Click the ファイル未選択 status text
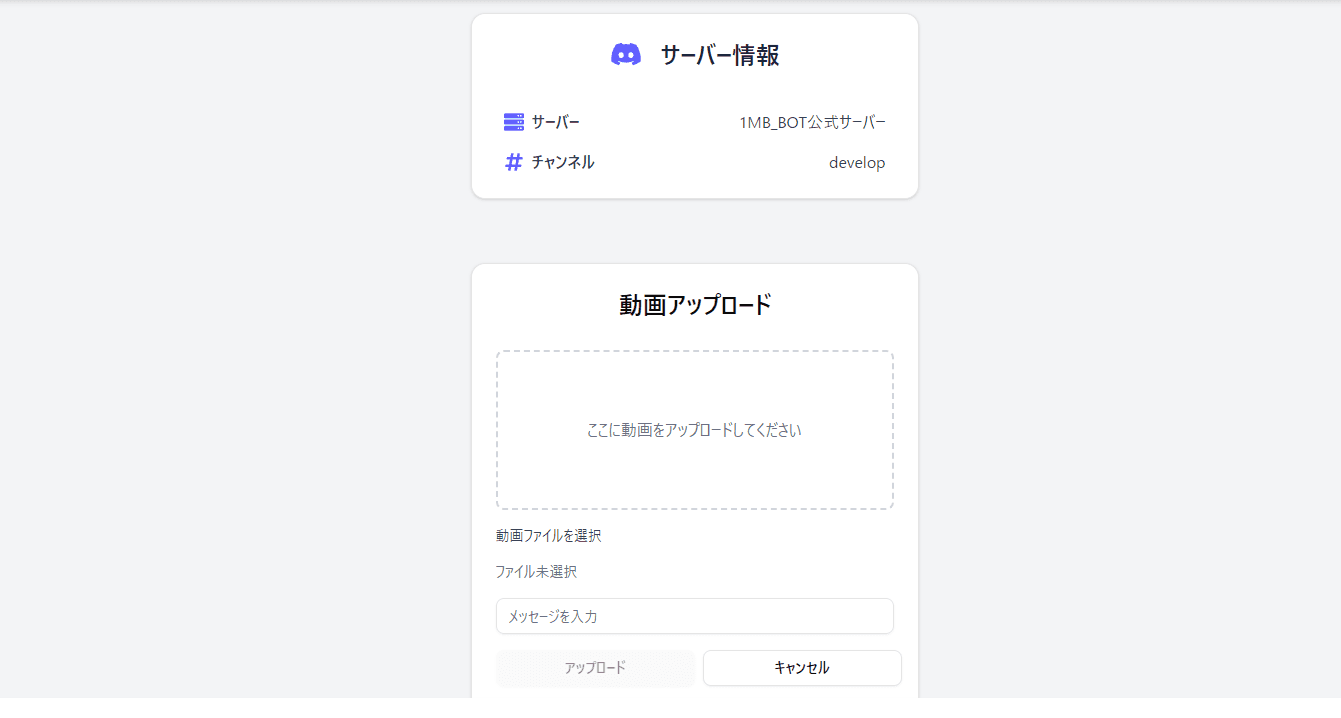The image size is (1341, 718). tap(537, 571)
